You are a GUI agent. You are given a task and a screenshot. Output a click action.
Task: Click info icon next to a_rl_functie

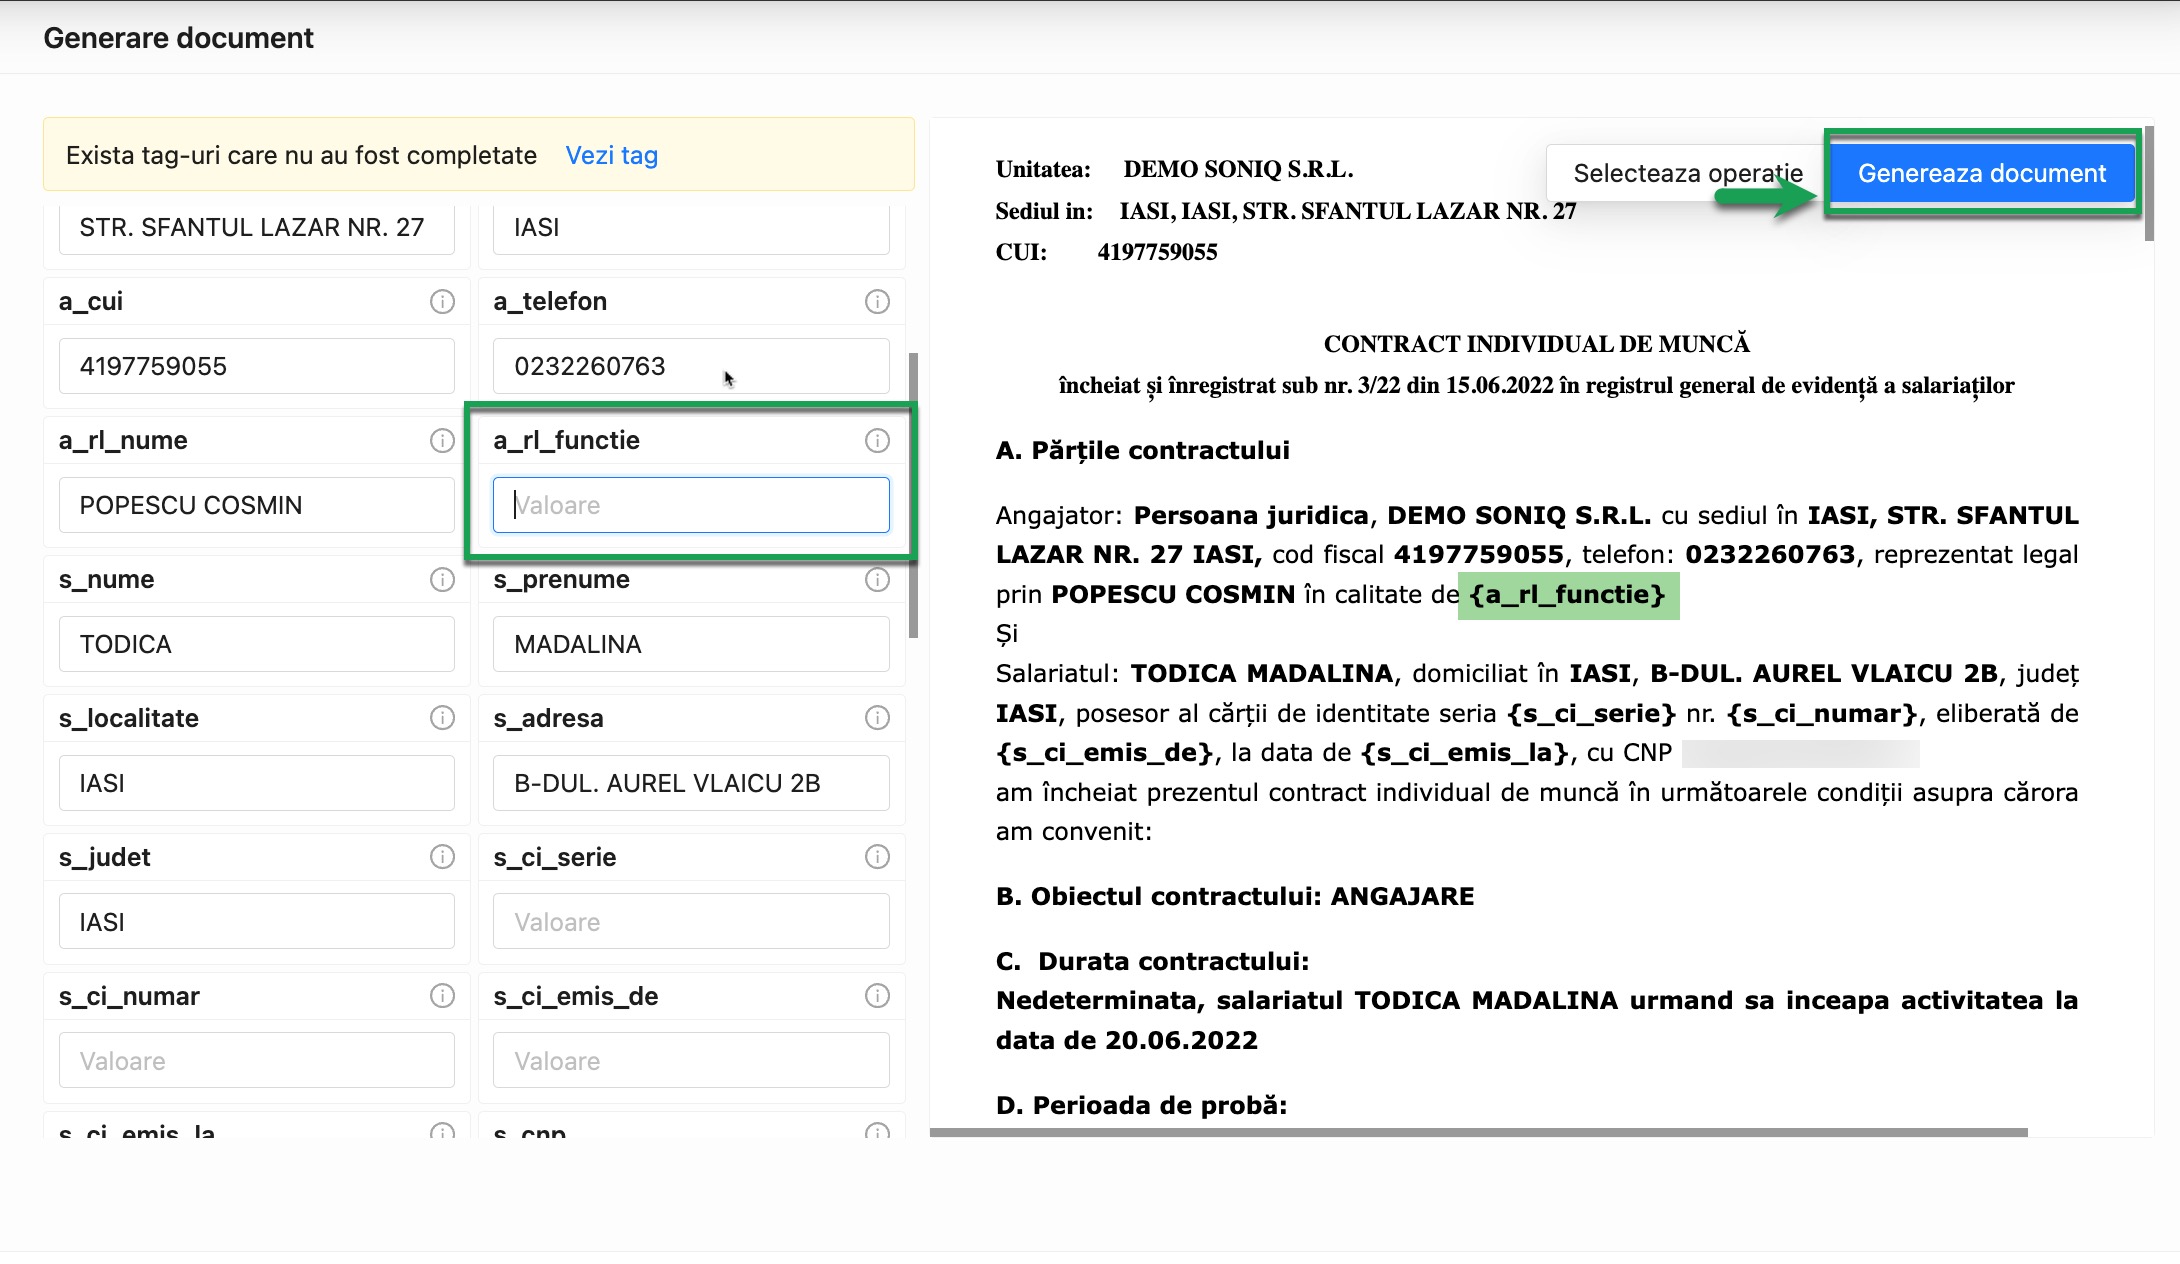pos(877,440)
